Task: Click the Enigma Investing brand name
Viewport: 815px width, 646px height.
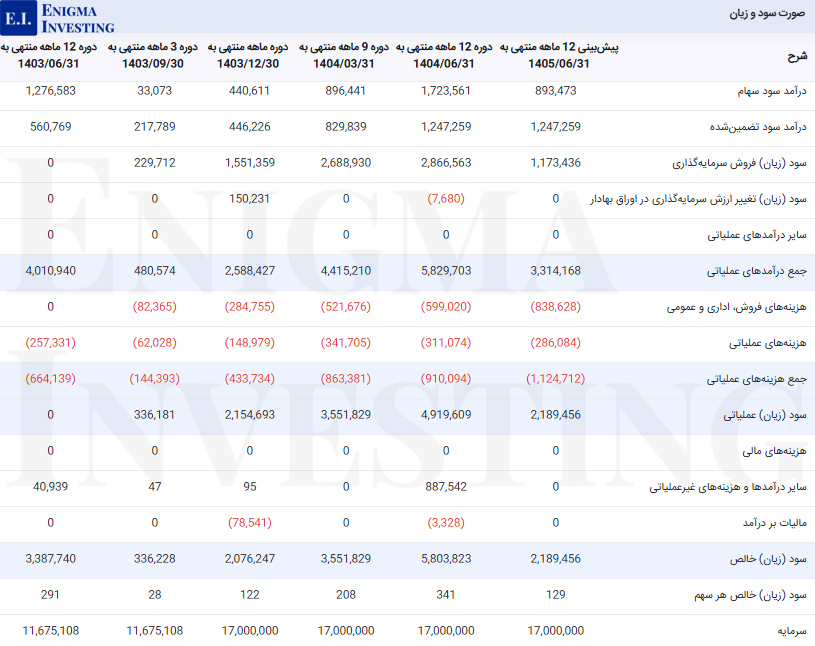Action: click(x=78, y=18)
